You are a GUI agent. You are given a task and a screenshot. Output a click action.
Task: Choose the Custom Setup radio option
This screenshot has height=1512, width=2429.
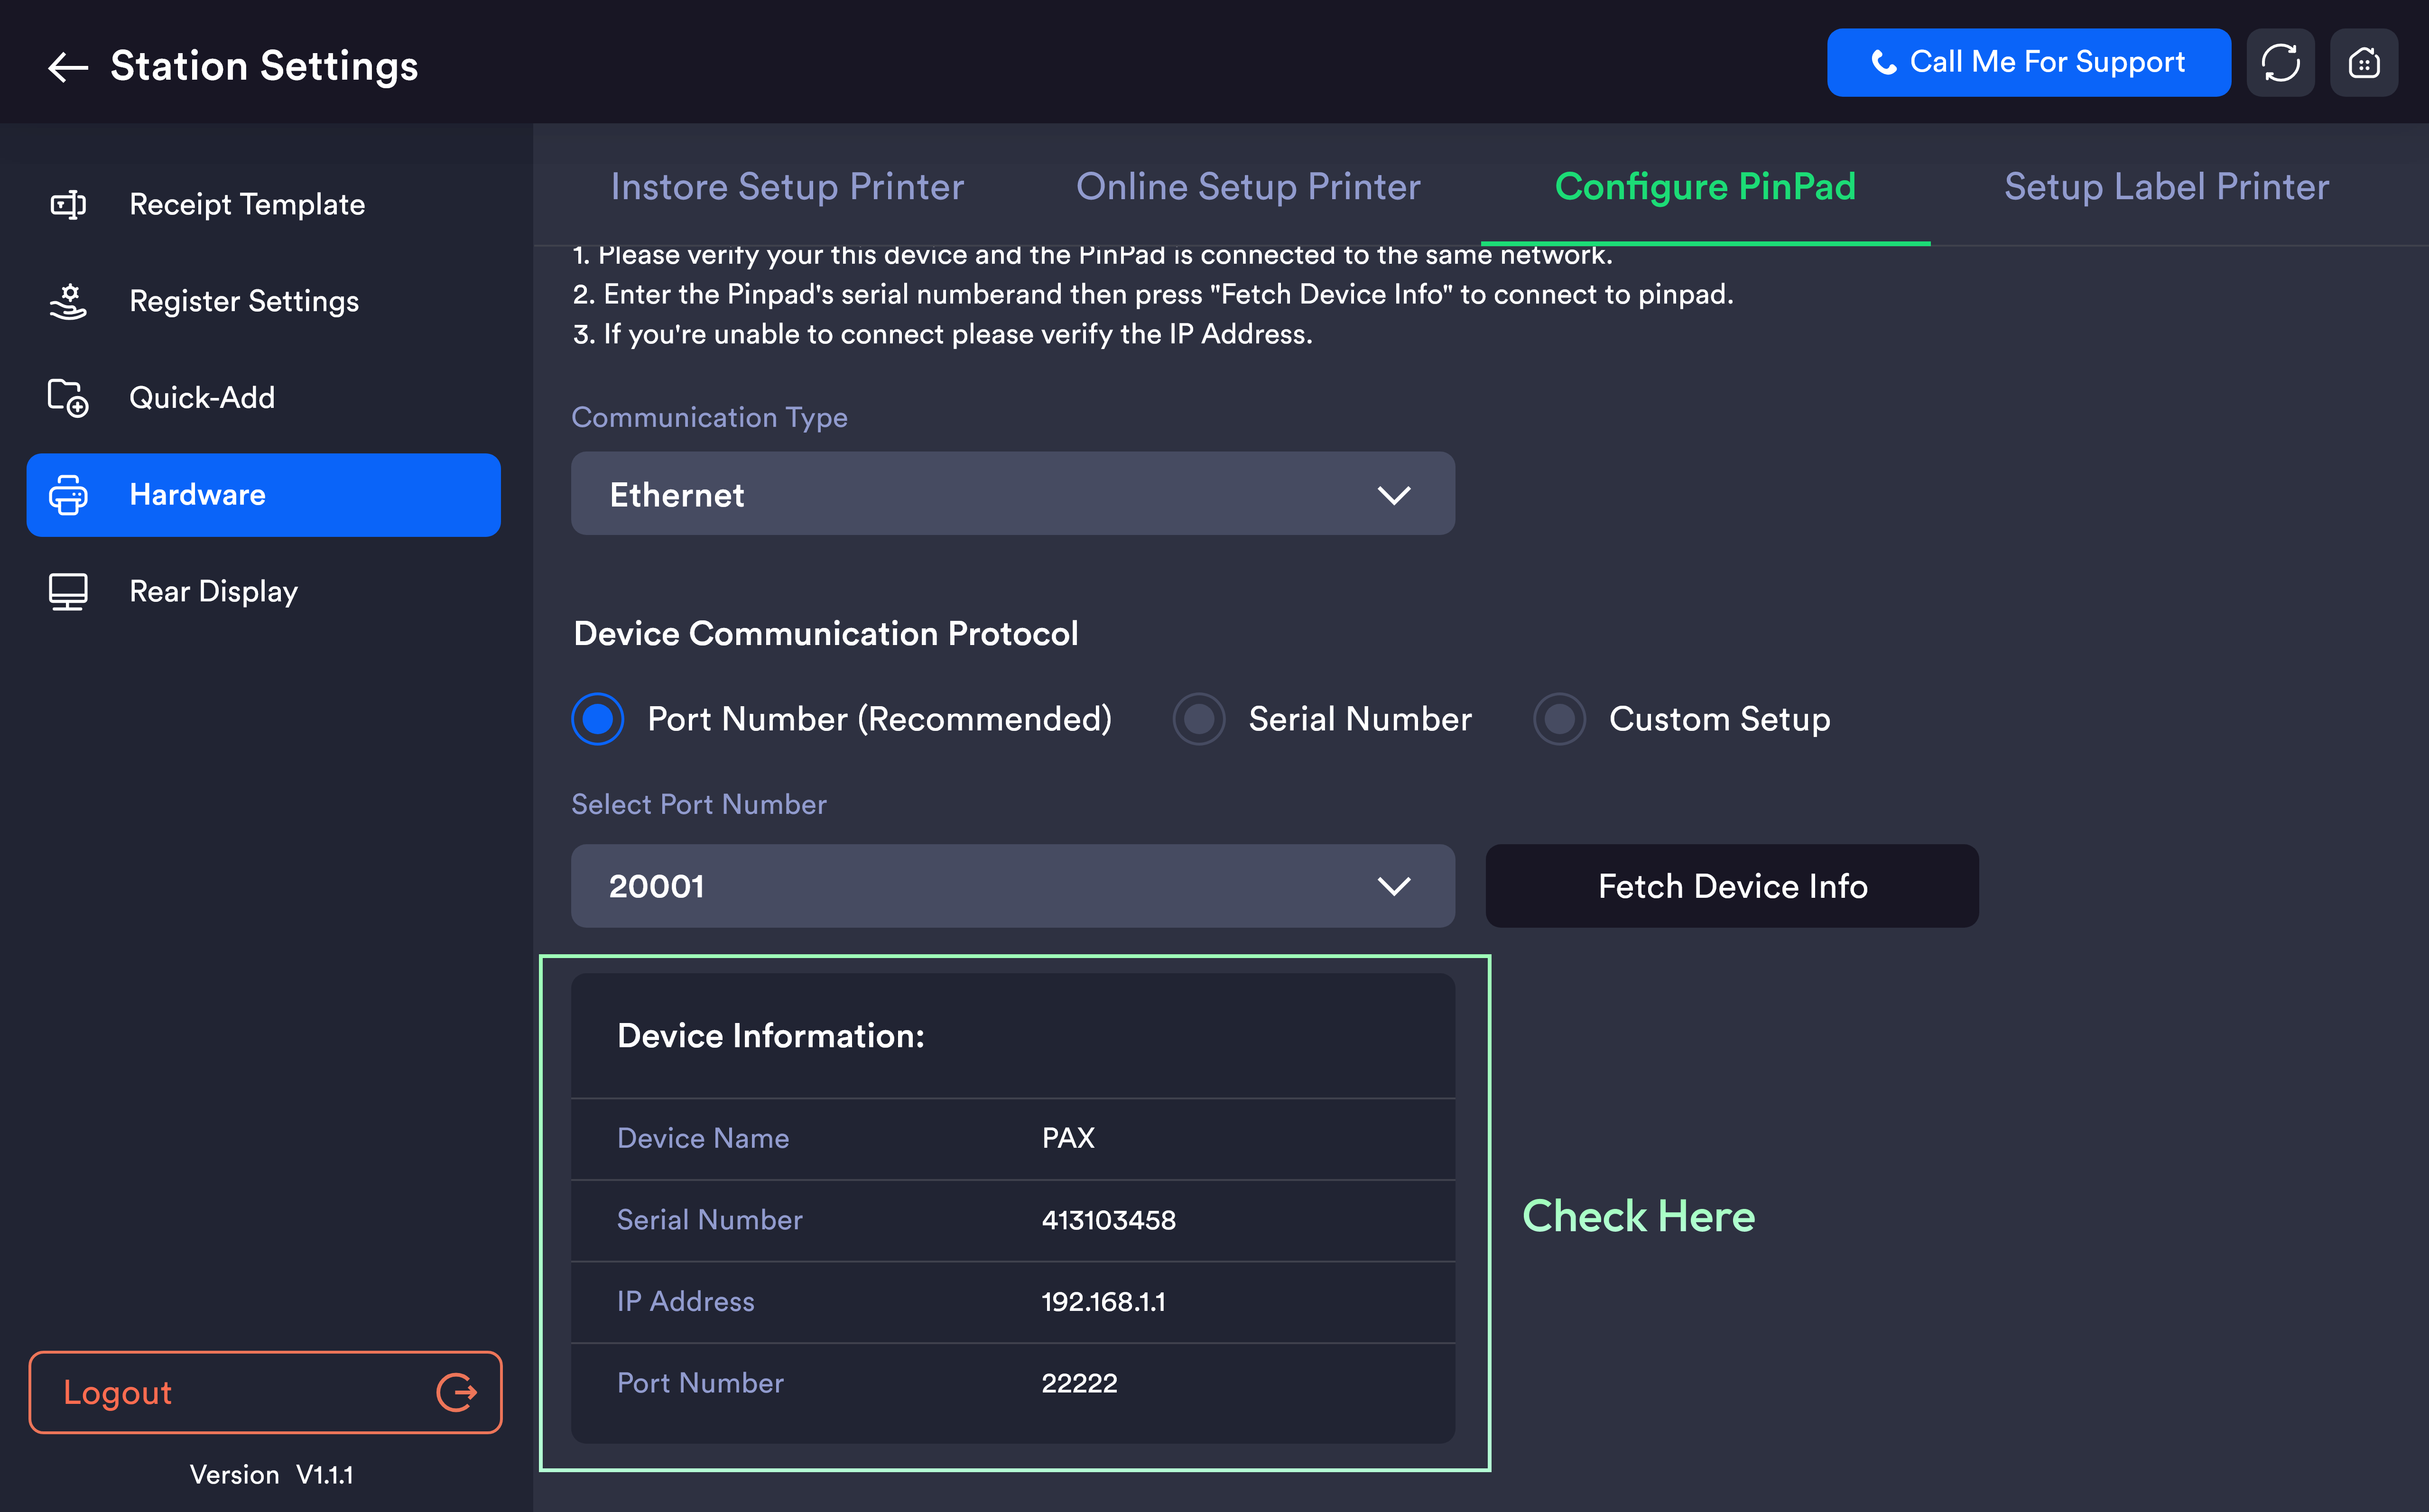[x=1559, y=719]
